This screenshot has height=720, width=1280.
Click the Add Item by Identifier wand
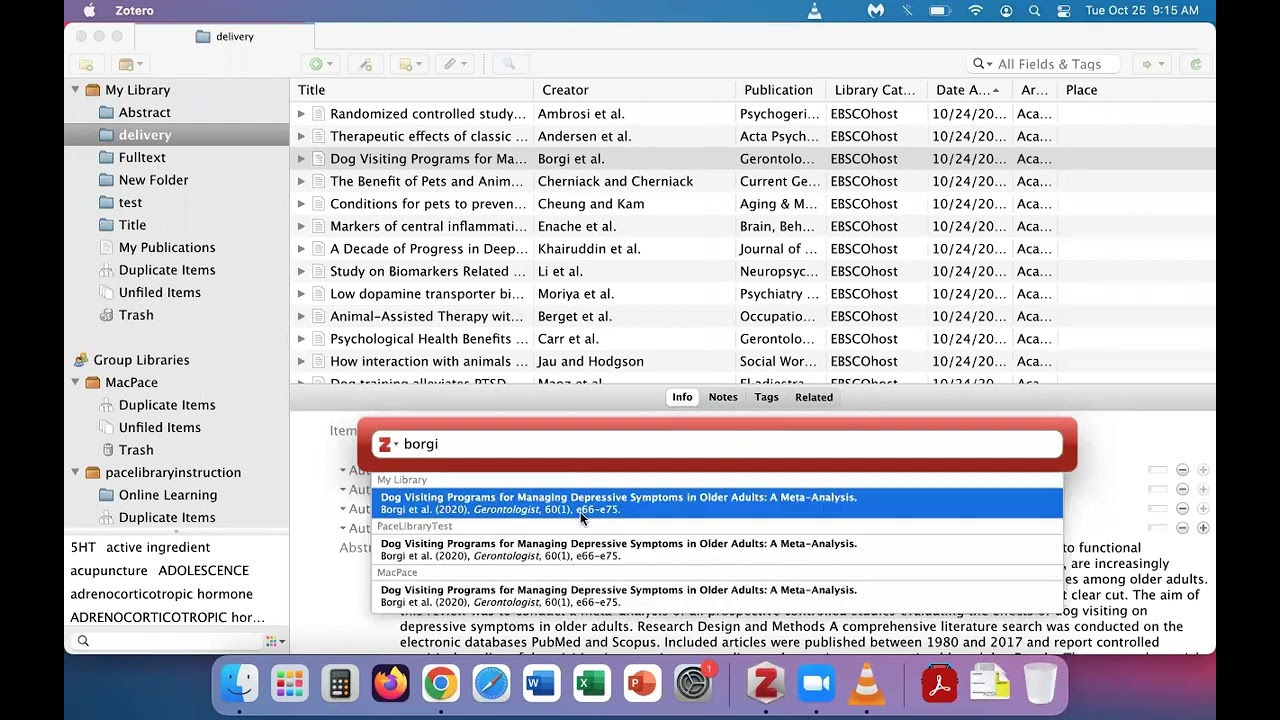point(365,64)
